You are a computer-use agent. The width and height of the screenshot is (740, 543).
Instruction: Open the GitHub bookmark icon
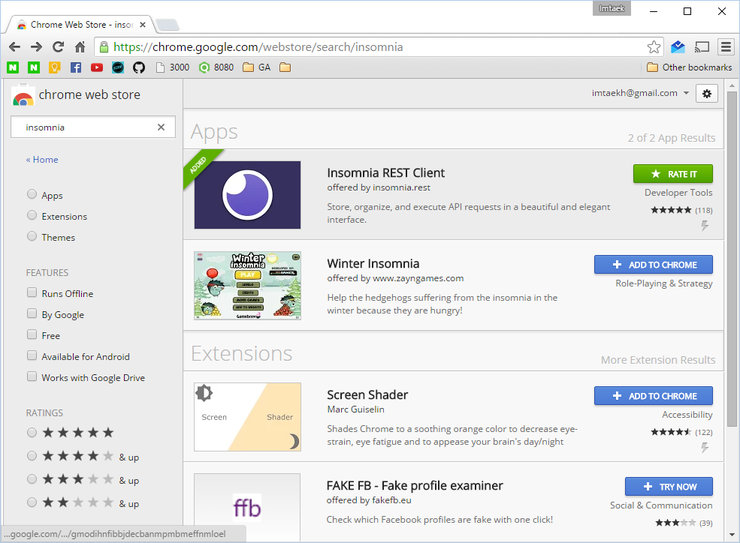point(139,67)
